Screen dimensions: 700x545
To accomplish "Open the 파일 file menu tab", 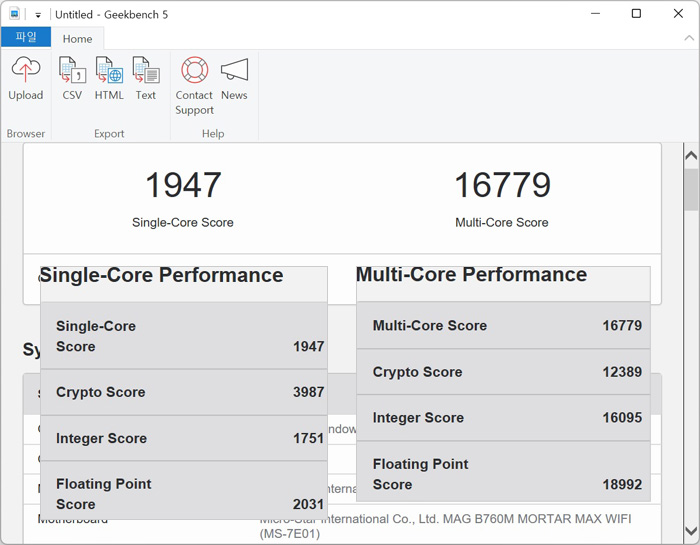I will point(26,37).
